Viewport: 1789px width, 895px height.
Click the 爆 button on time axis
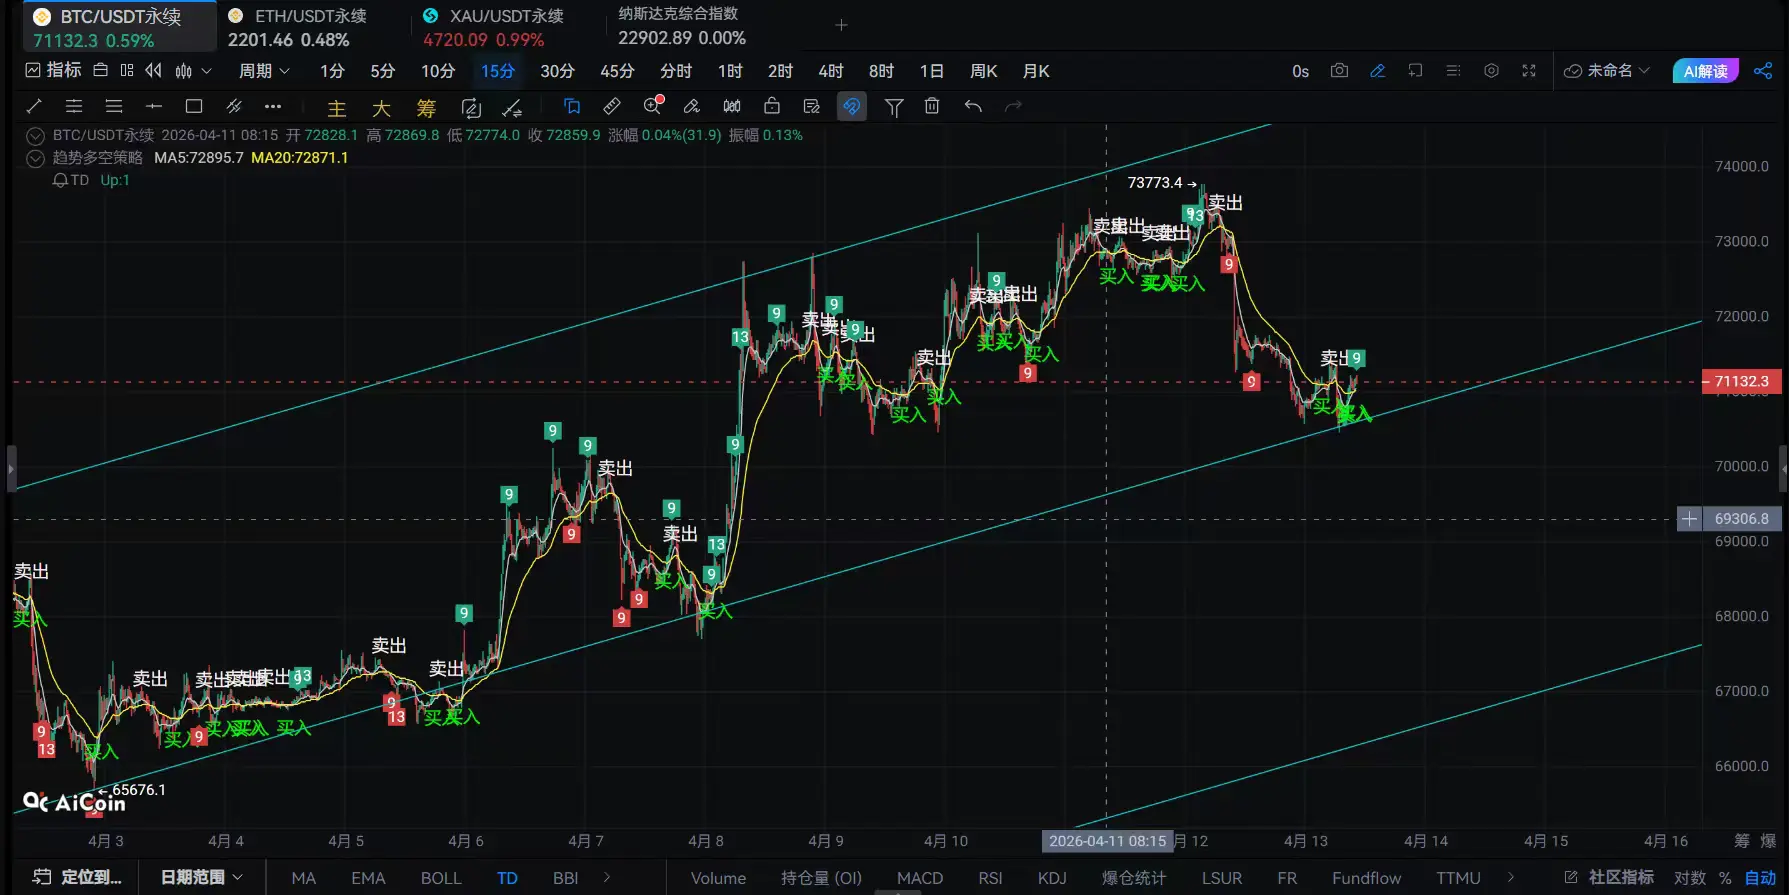coord(1768,841)
